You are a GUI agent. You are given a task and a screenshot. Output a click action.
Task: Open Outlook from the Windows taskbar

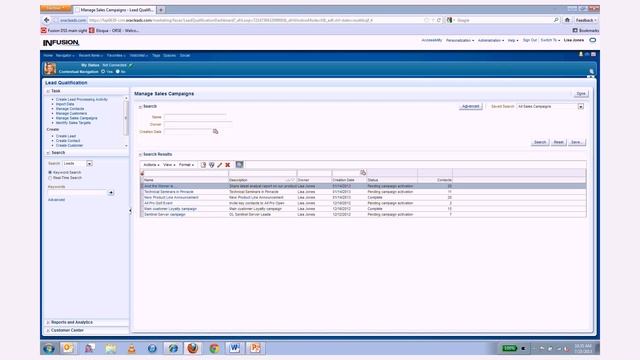pyautogui.click(x=68, y=348)
